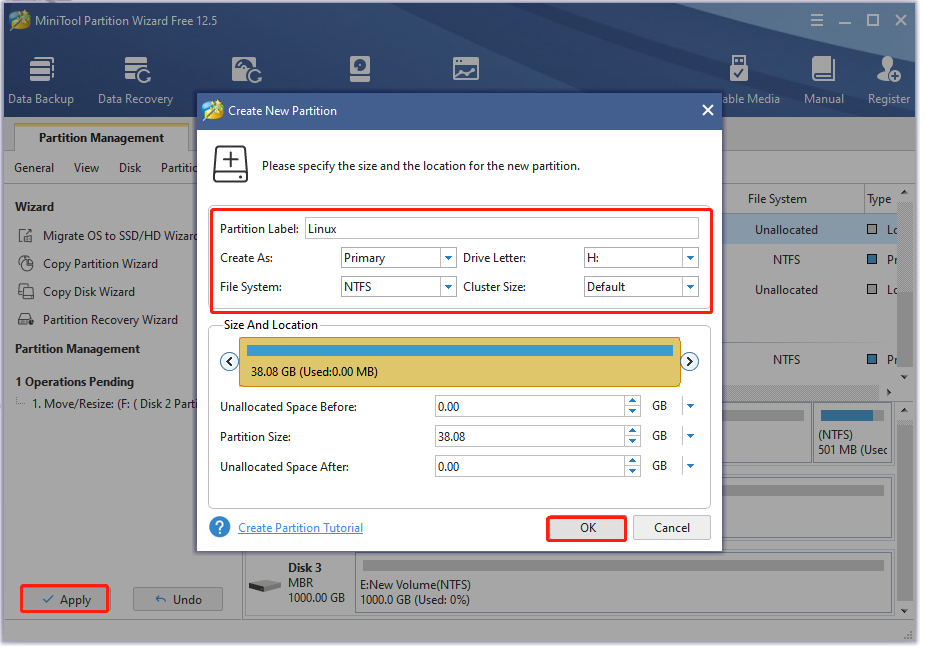Click the File System column header
925x648 pixels.
(778, 200)
